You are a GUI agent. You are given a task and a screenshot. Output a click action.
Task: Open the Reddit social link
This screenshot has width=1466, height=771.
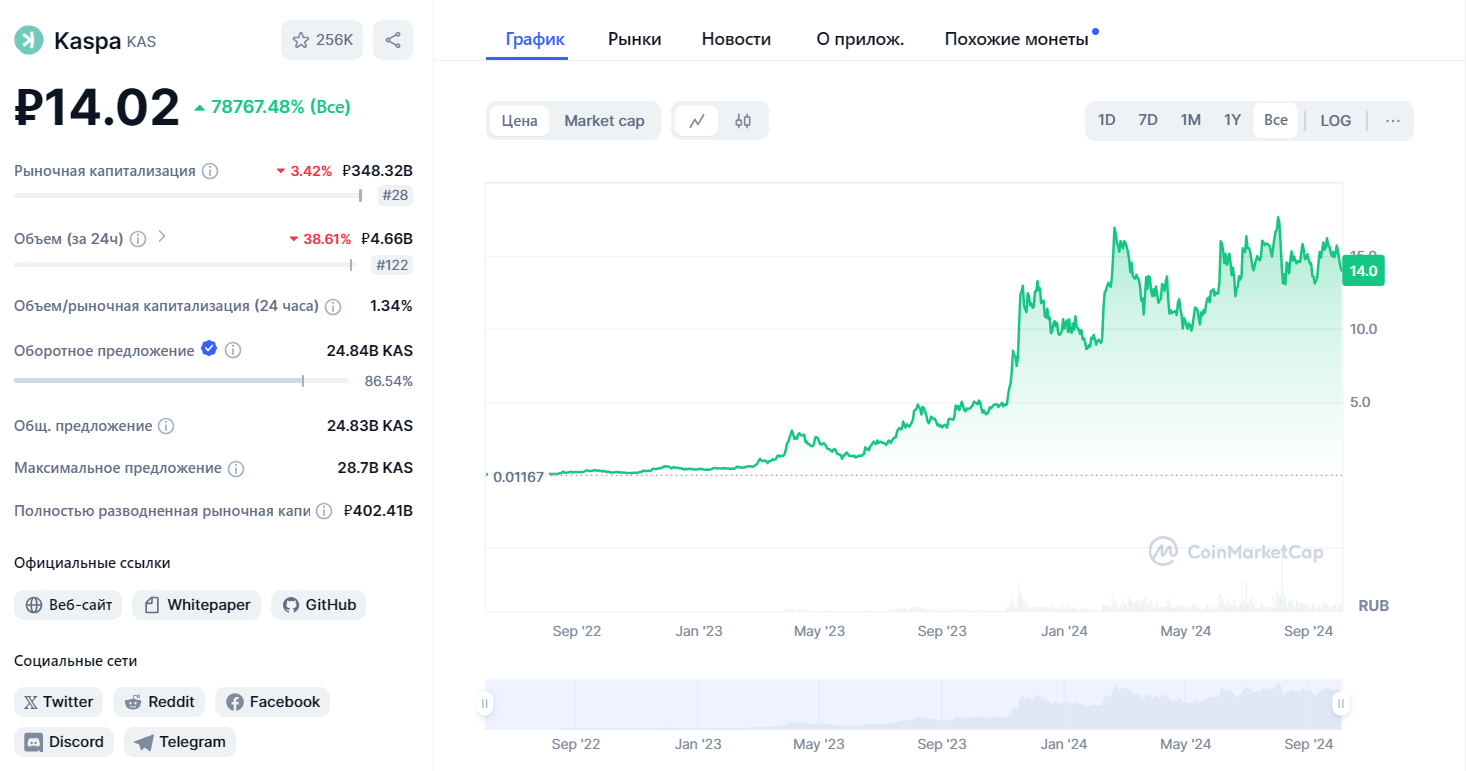pyautogui.click(x=159, y=702)
